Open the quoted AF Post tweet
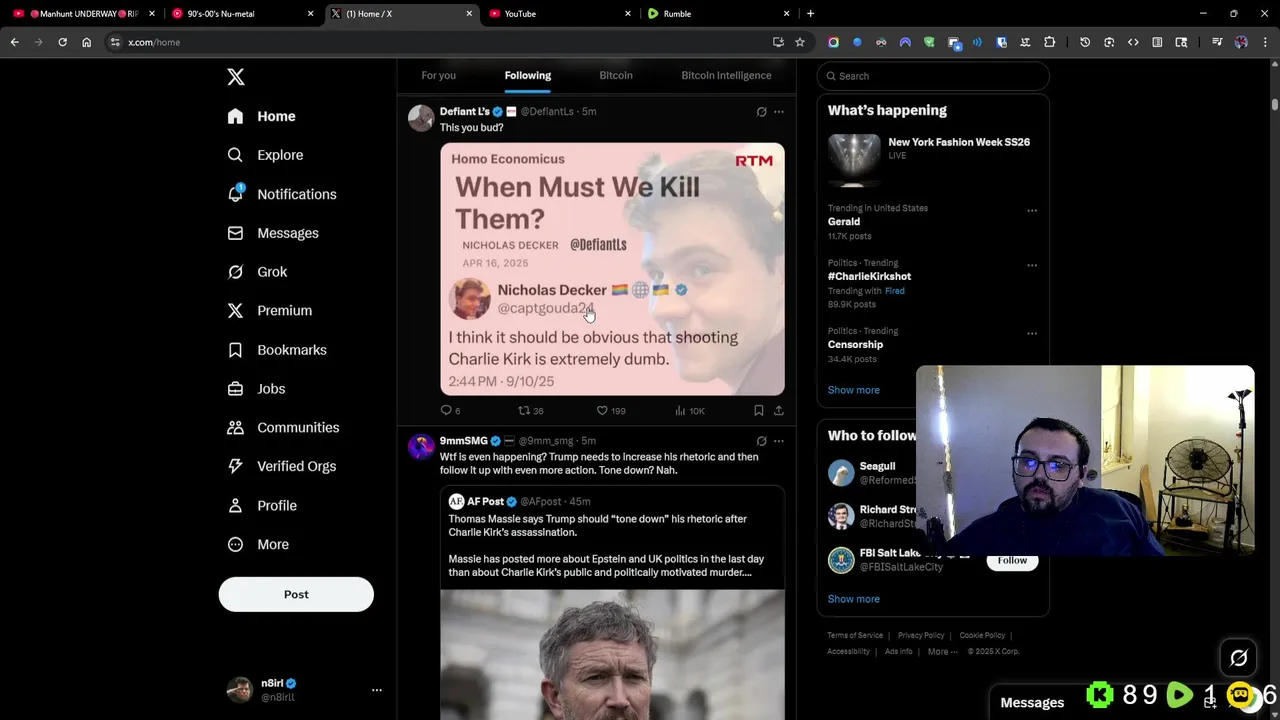The height and width of the screenshot is (720, 1280). point(612,602)
